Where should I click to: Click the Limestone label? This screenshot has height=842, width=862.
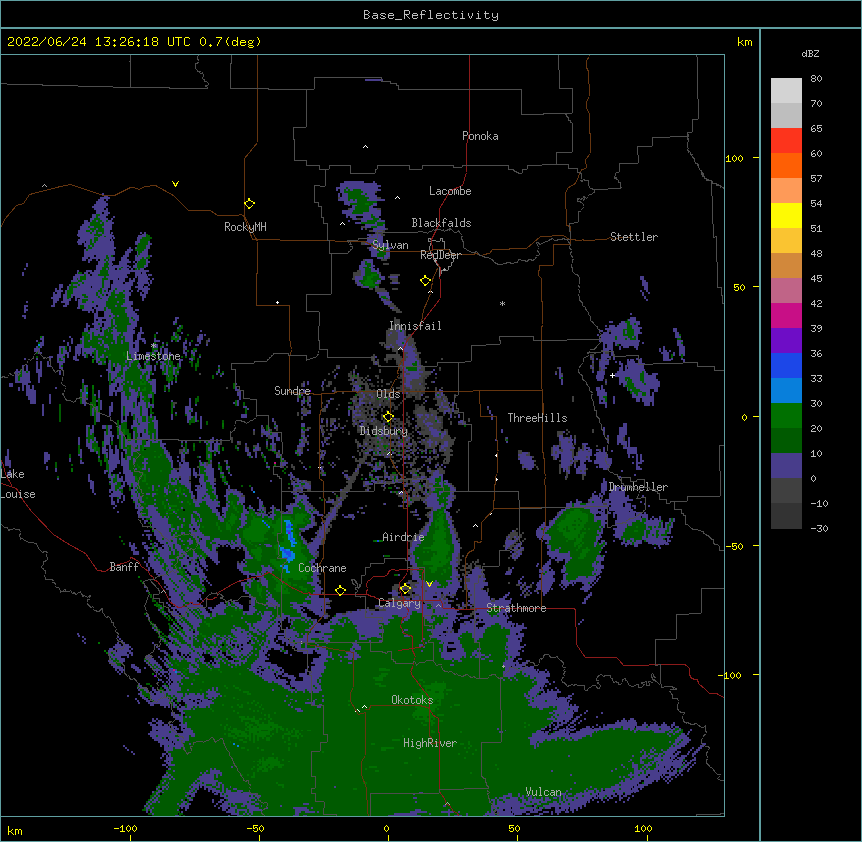coord(153,356)
